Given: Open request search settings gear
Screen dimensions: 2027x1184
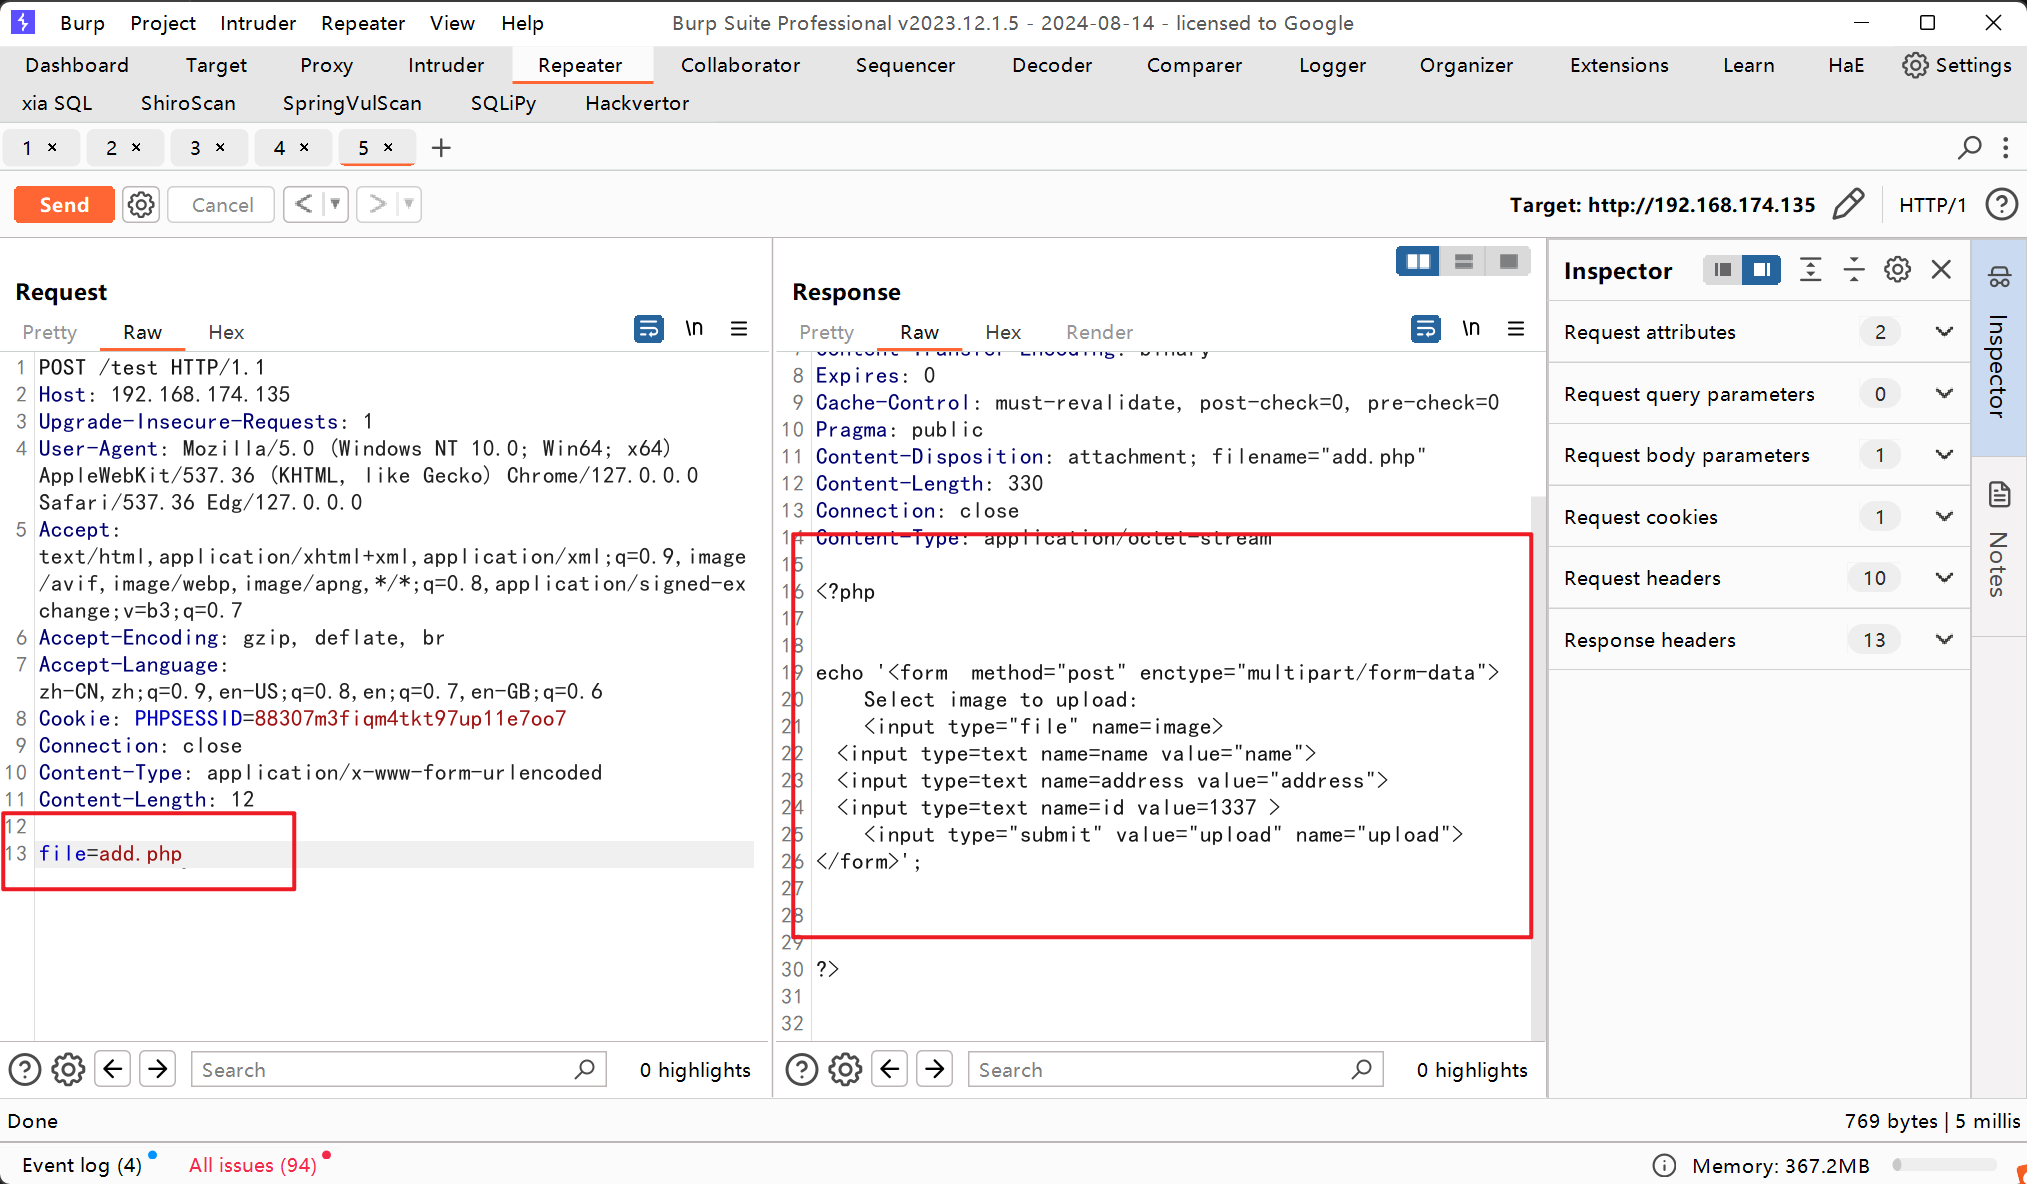Looking at the screenshot, I should pyautogui.click(x=68, y=1070).
